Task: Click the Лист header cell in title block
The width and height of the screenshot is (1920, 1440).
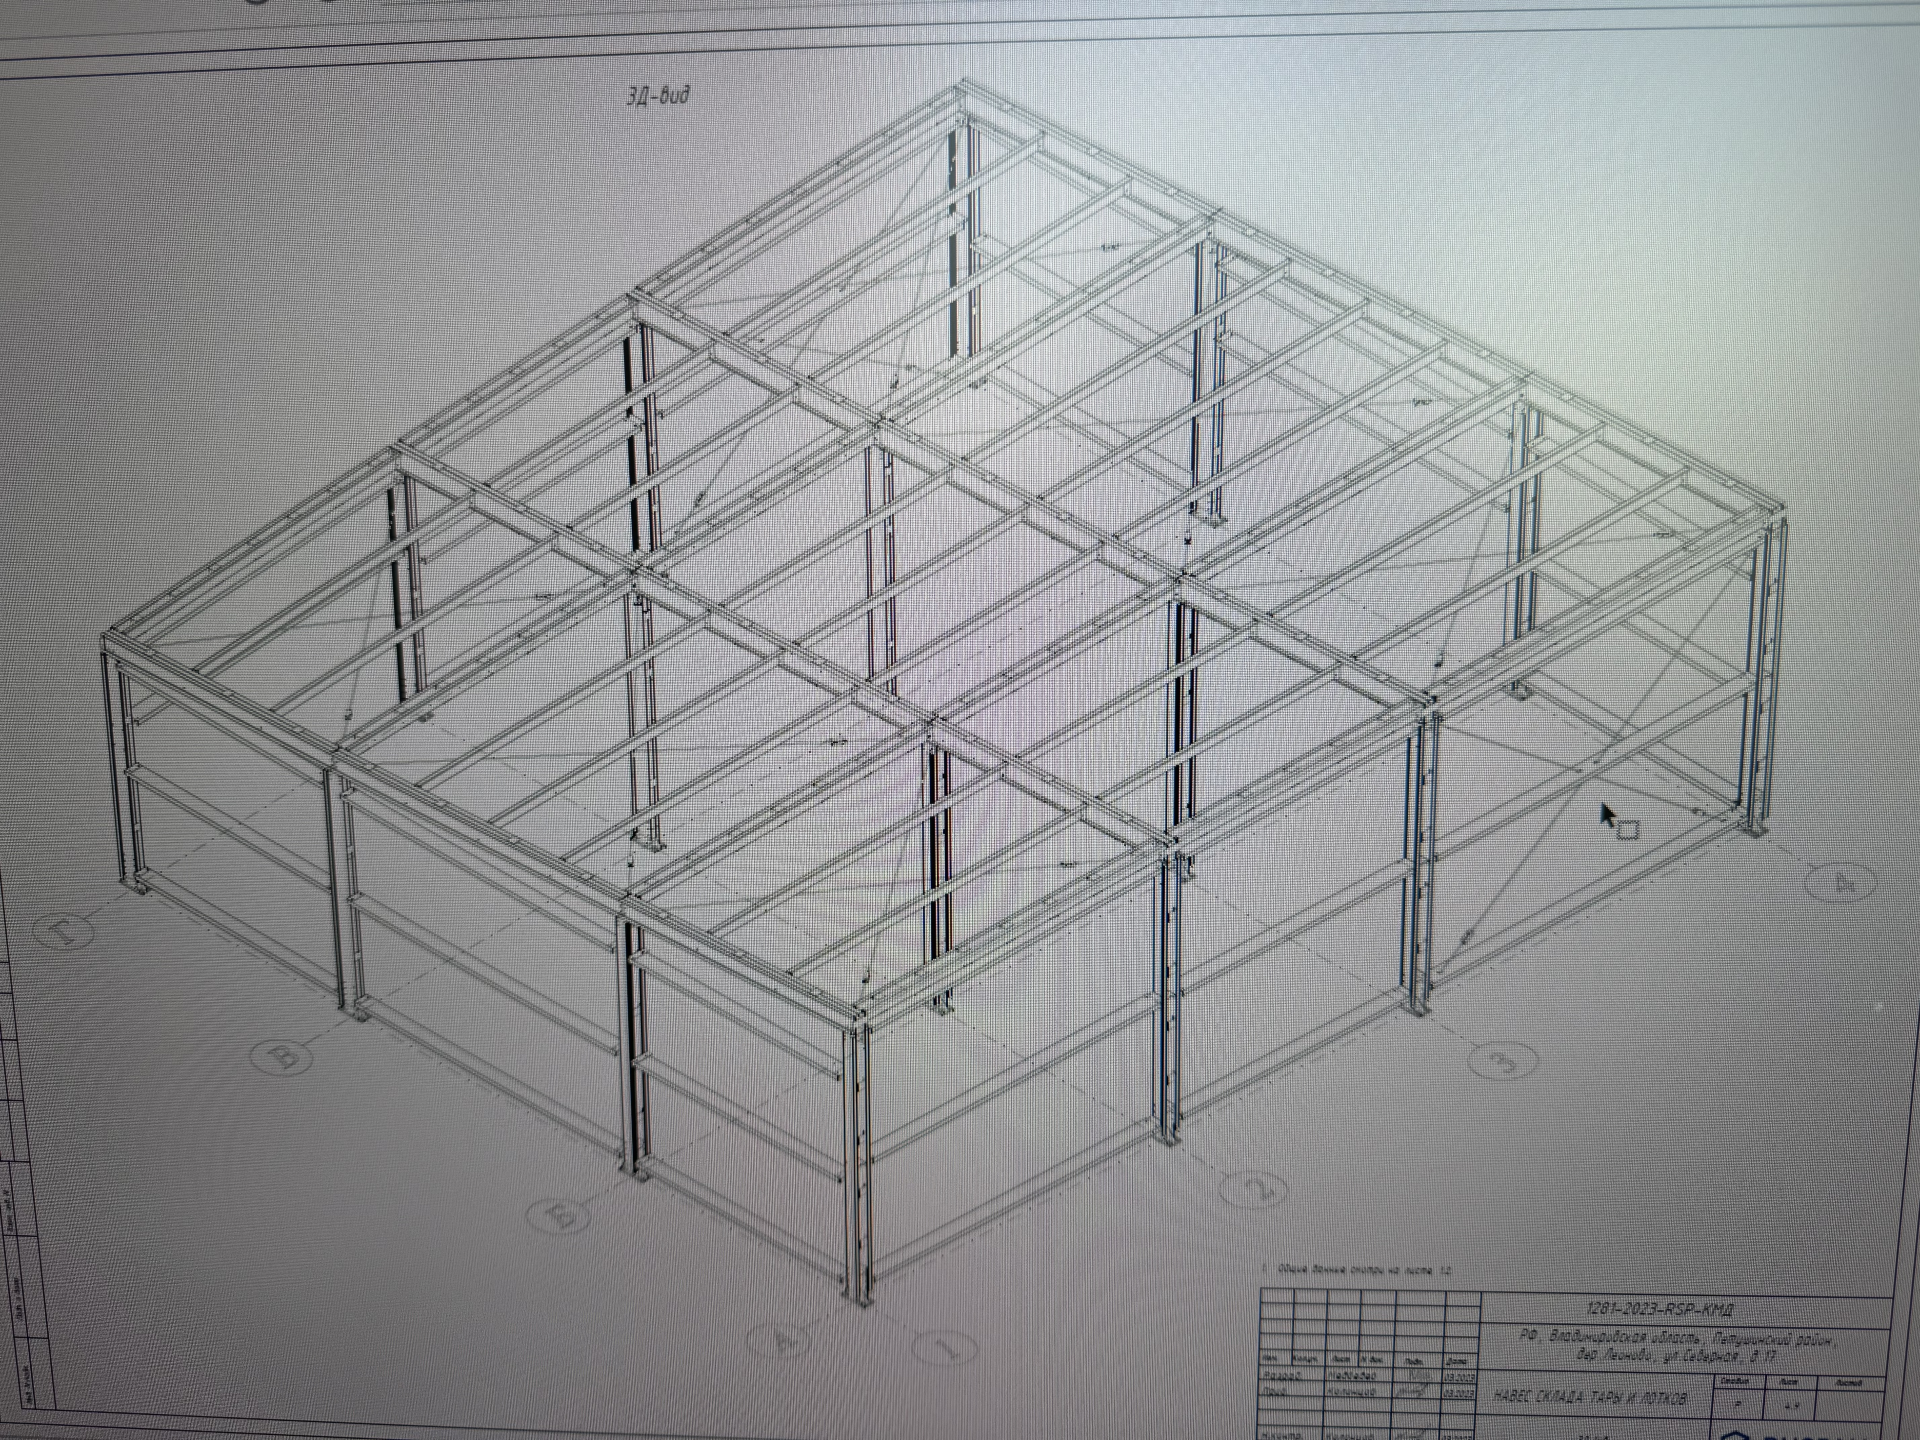Action: pyautogui.click(x=1790, y=1381)
